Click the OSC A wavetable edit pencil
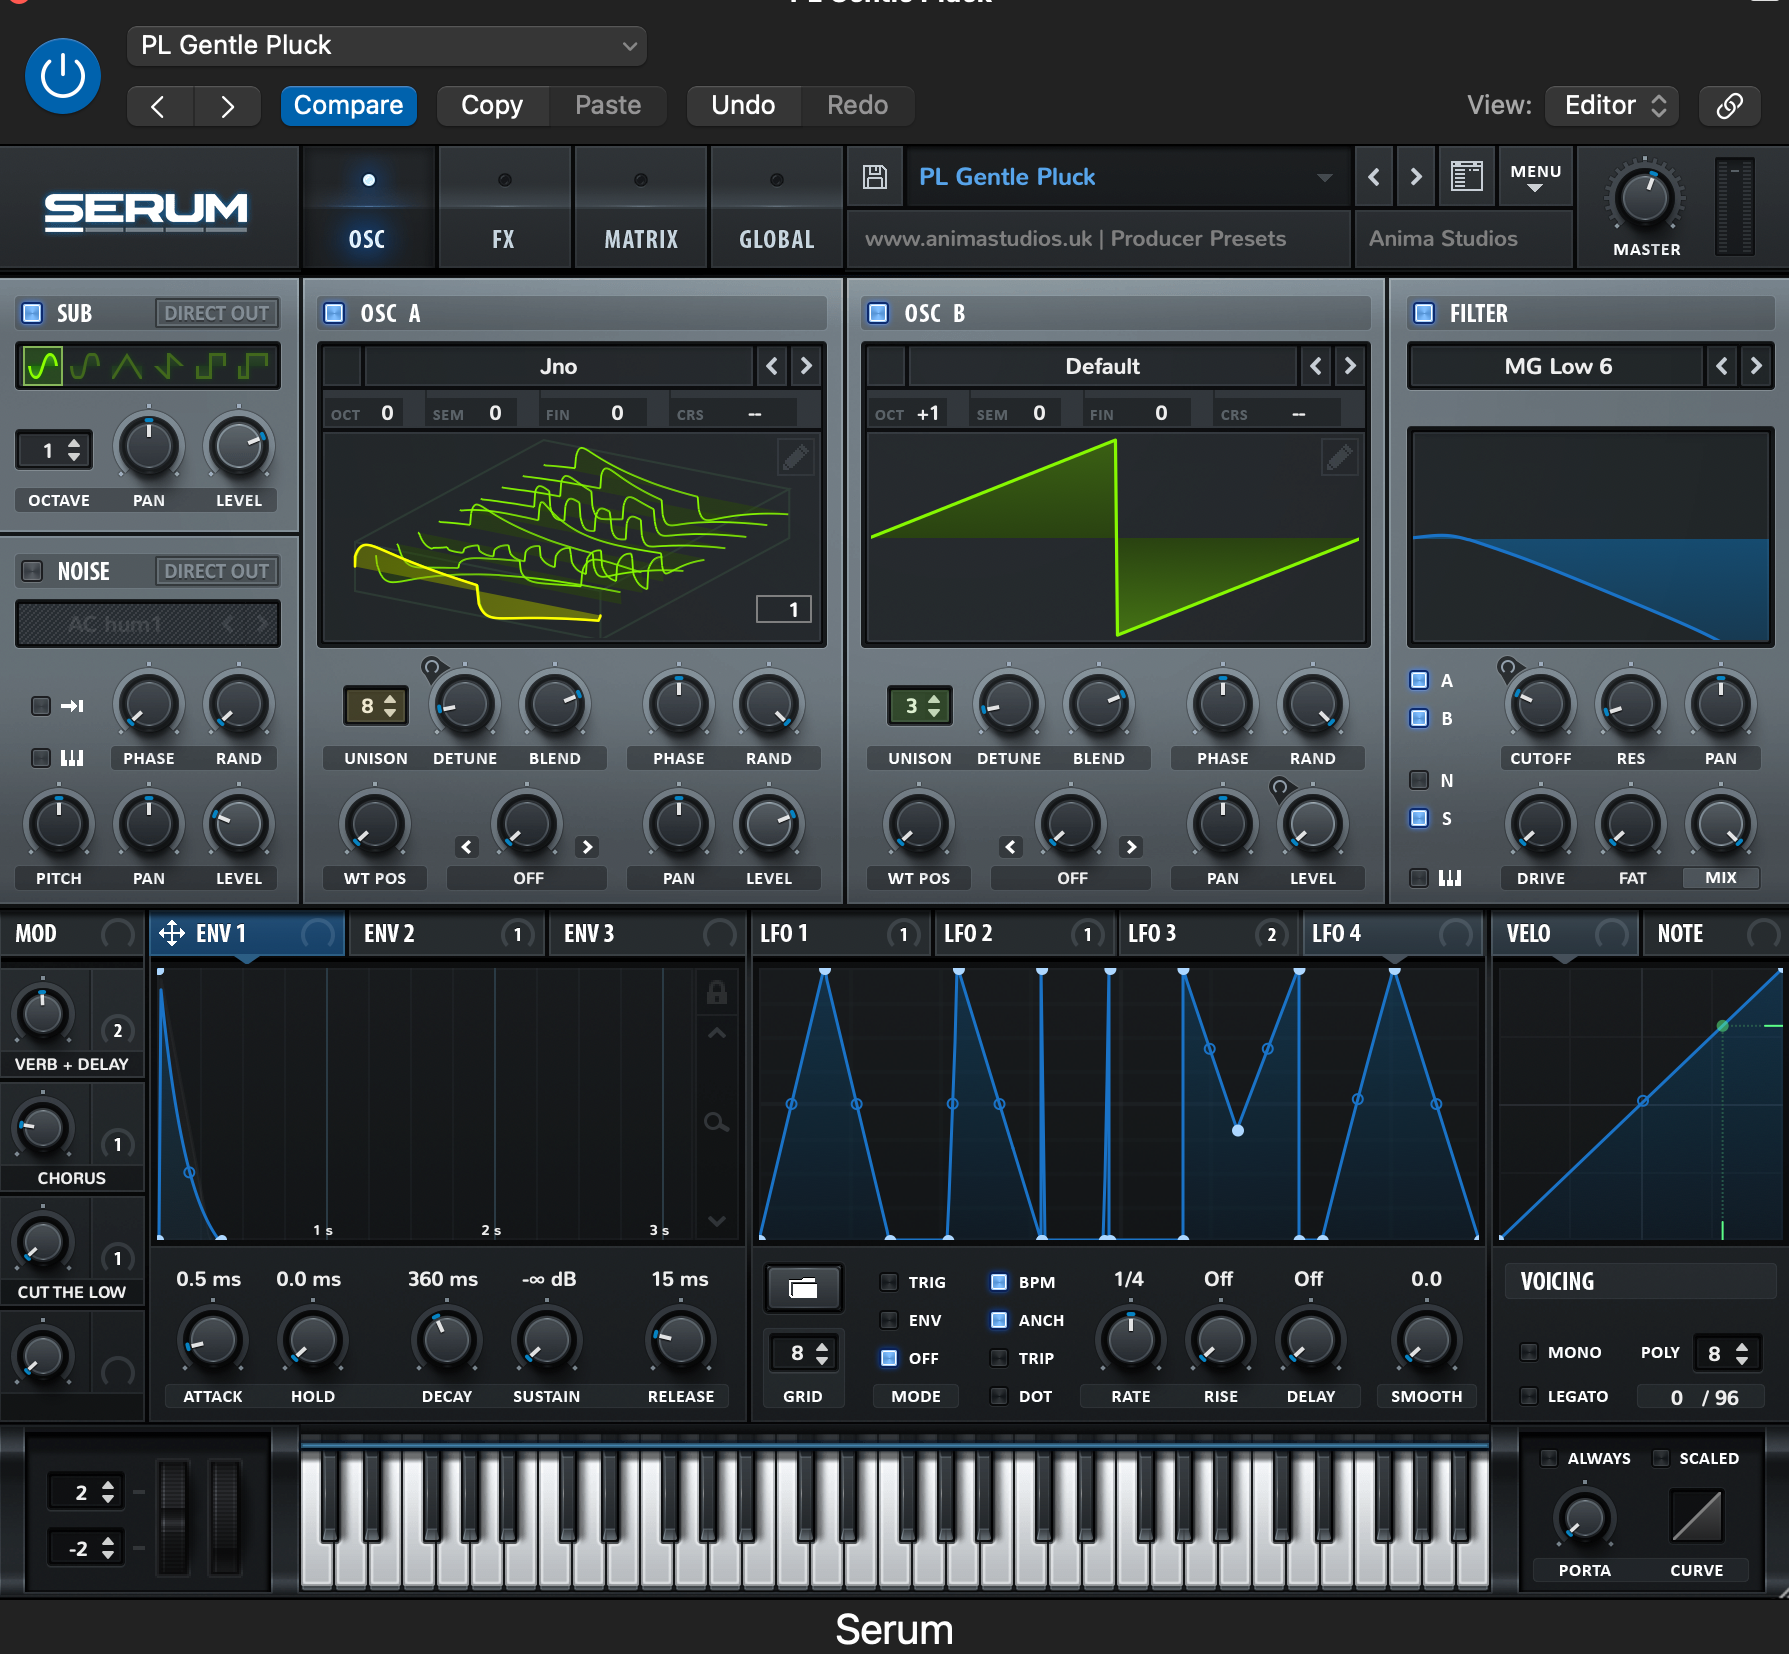Screen dimensions: 1789x1654 [x=795, y=458]
